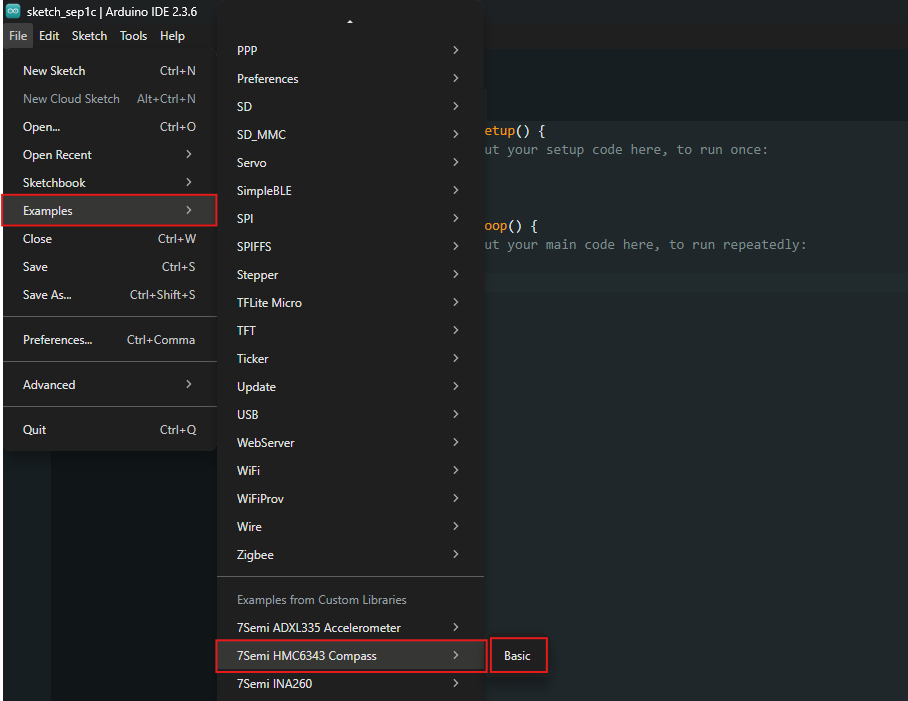Open the SPIFFS examples submenu
Image resolution: width=908 pixels, height=701 pixels.
tap(350, 247)
